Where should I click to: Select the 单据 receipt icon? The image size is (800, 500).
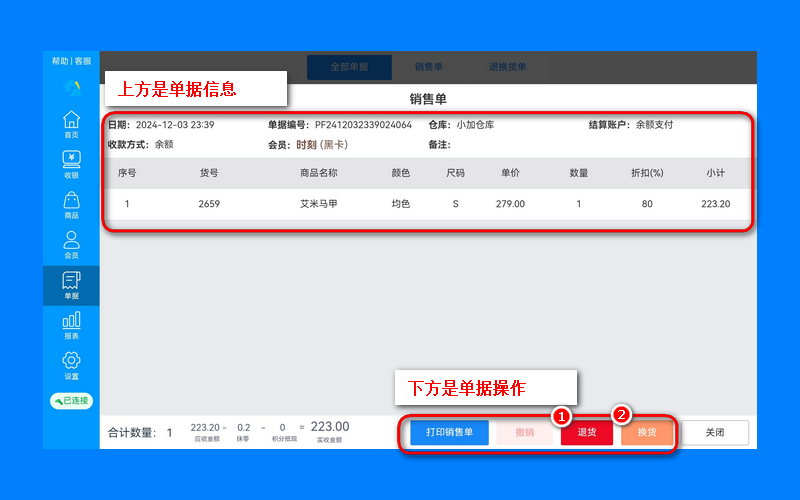tap(71, 285)
